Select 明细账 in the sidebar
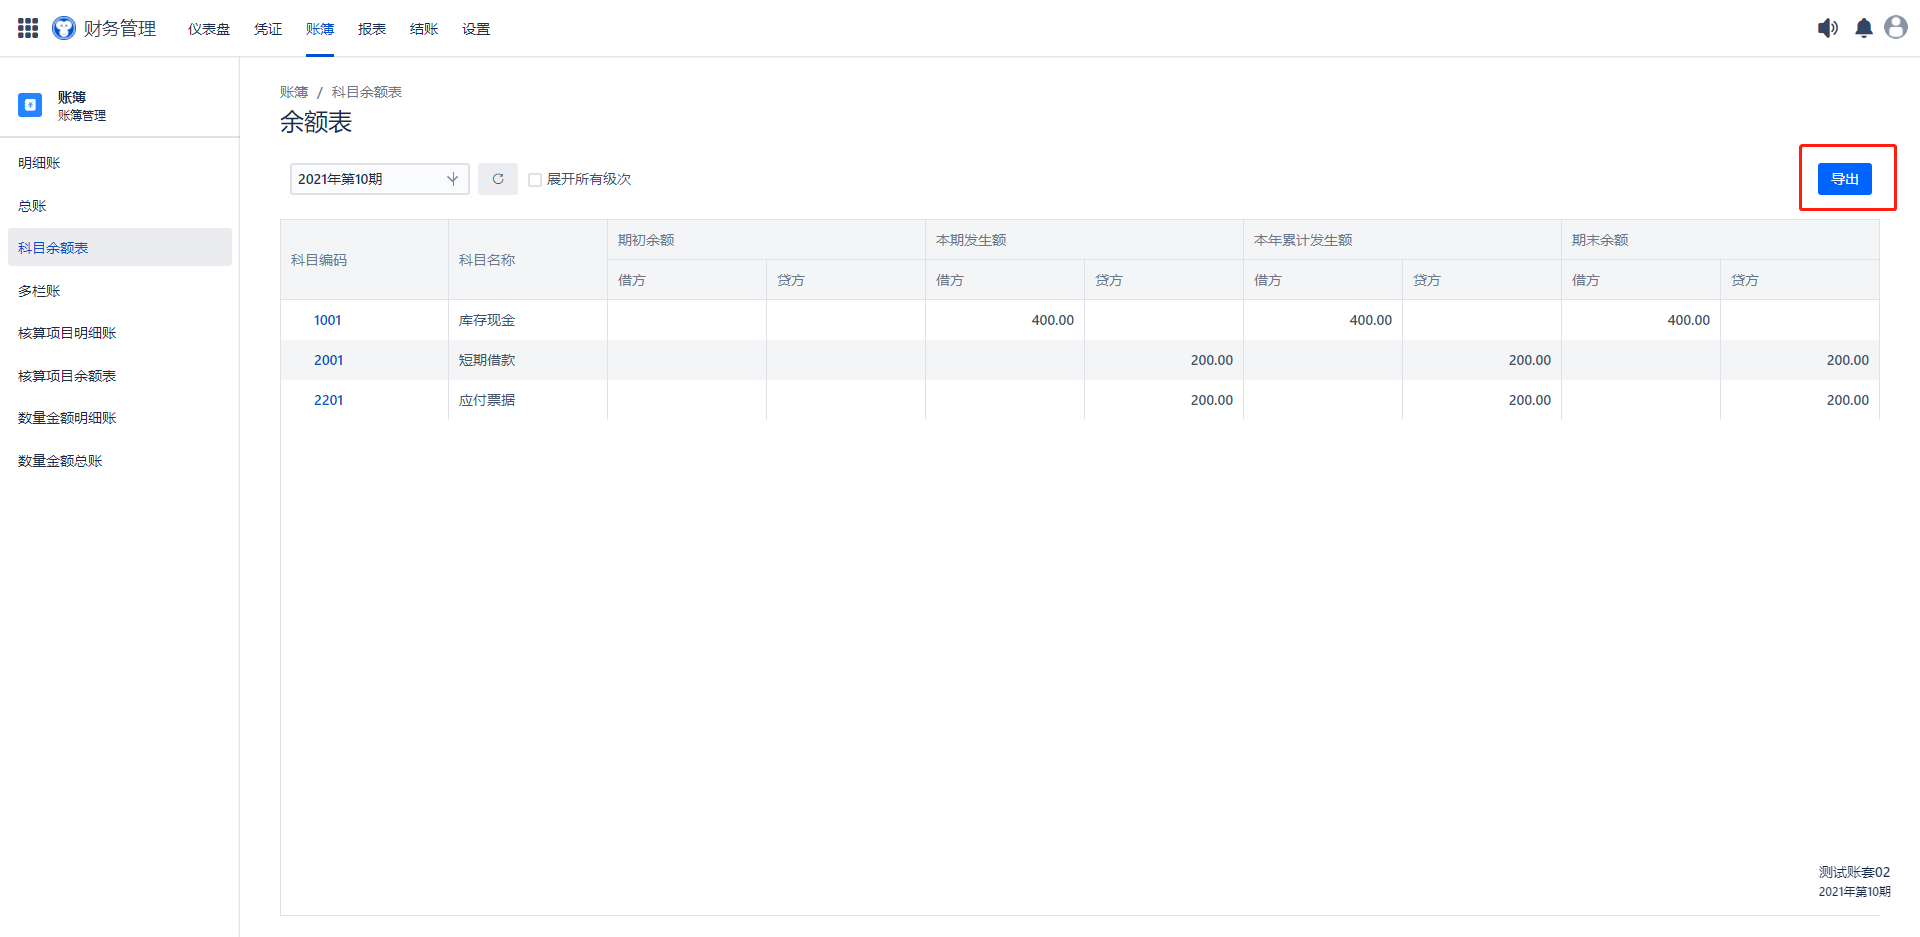This screenshot has width=1920, height=937. click(40, 163)
